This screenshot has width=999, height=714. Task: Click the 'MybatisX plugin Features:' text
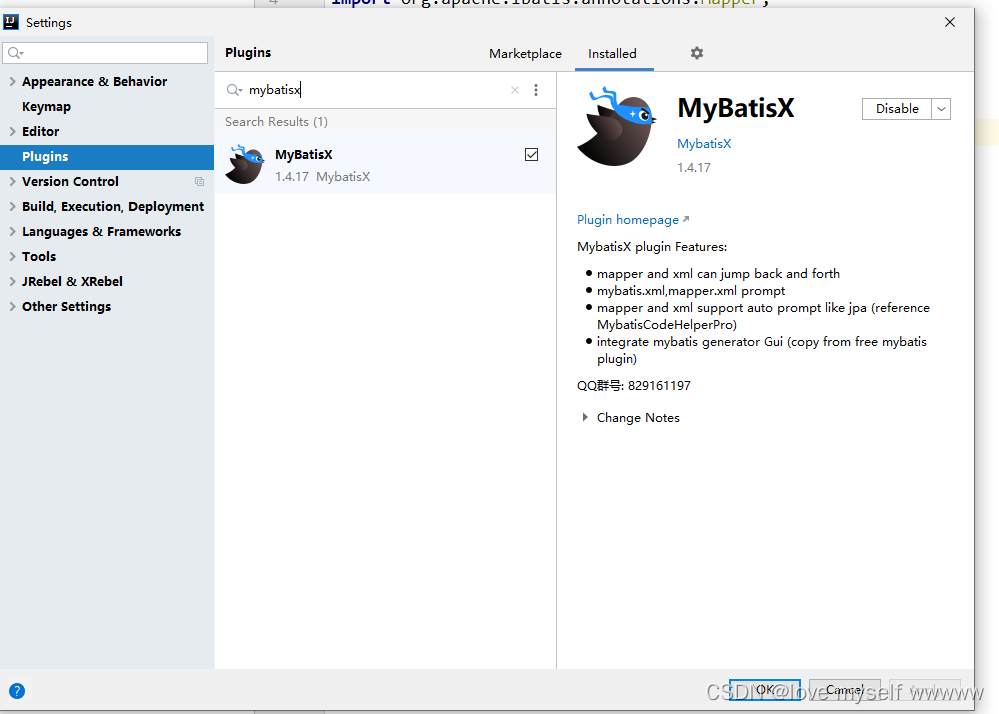[x=652, y=247]
